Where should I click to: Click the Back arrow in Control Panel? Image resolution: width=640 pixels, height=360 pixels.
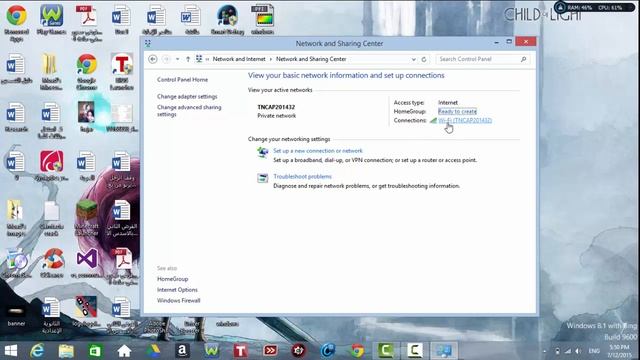tap(153, 59)
